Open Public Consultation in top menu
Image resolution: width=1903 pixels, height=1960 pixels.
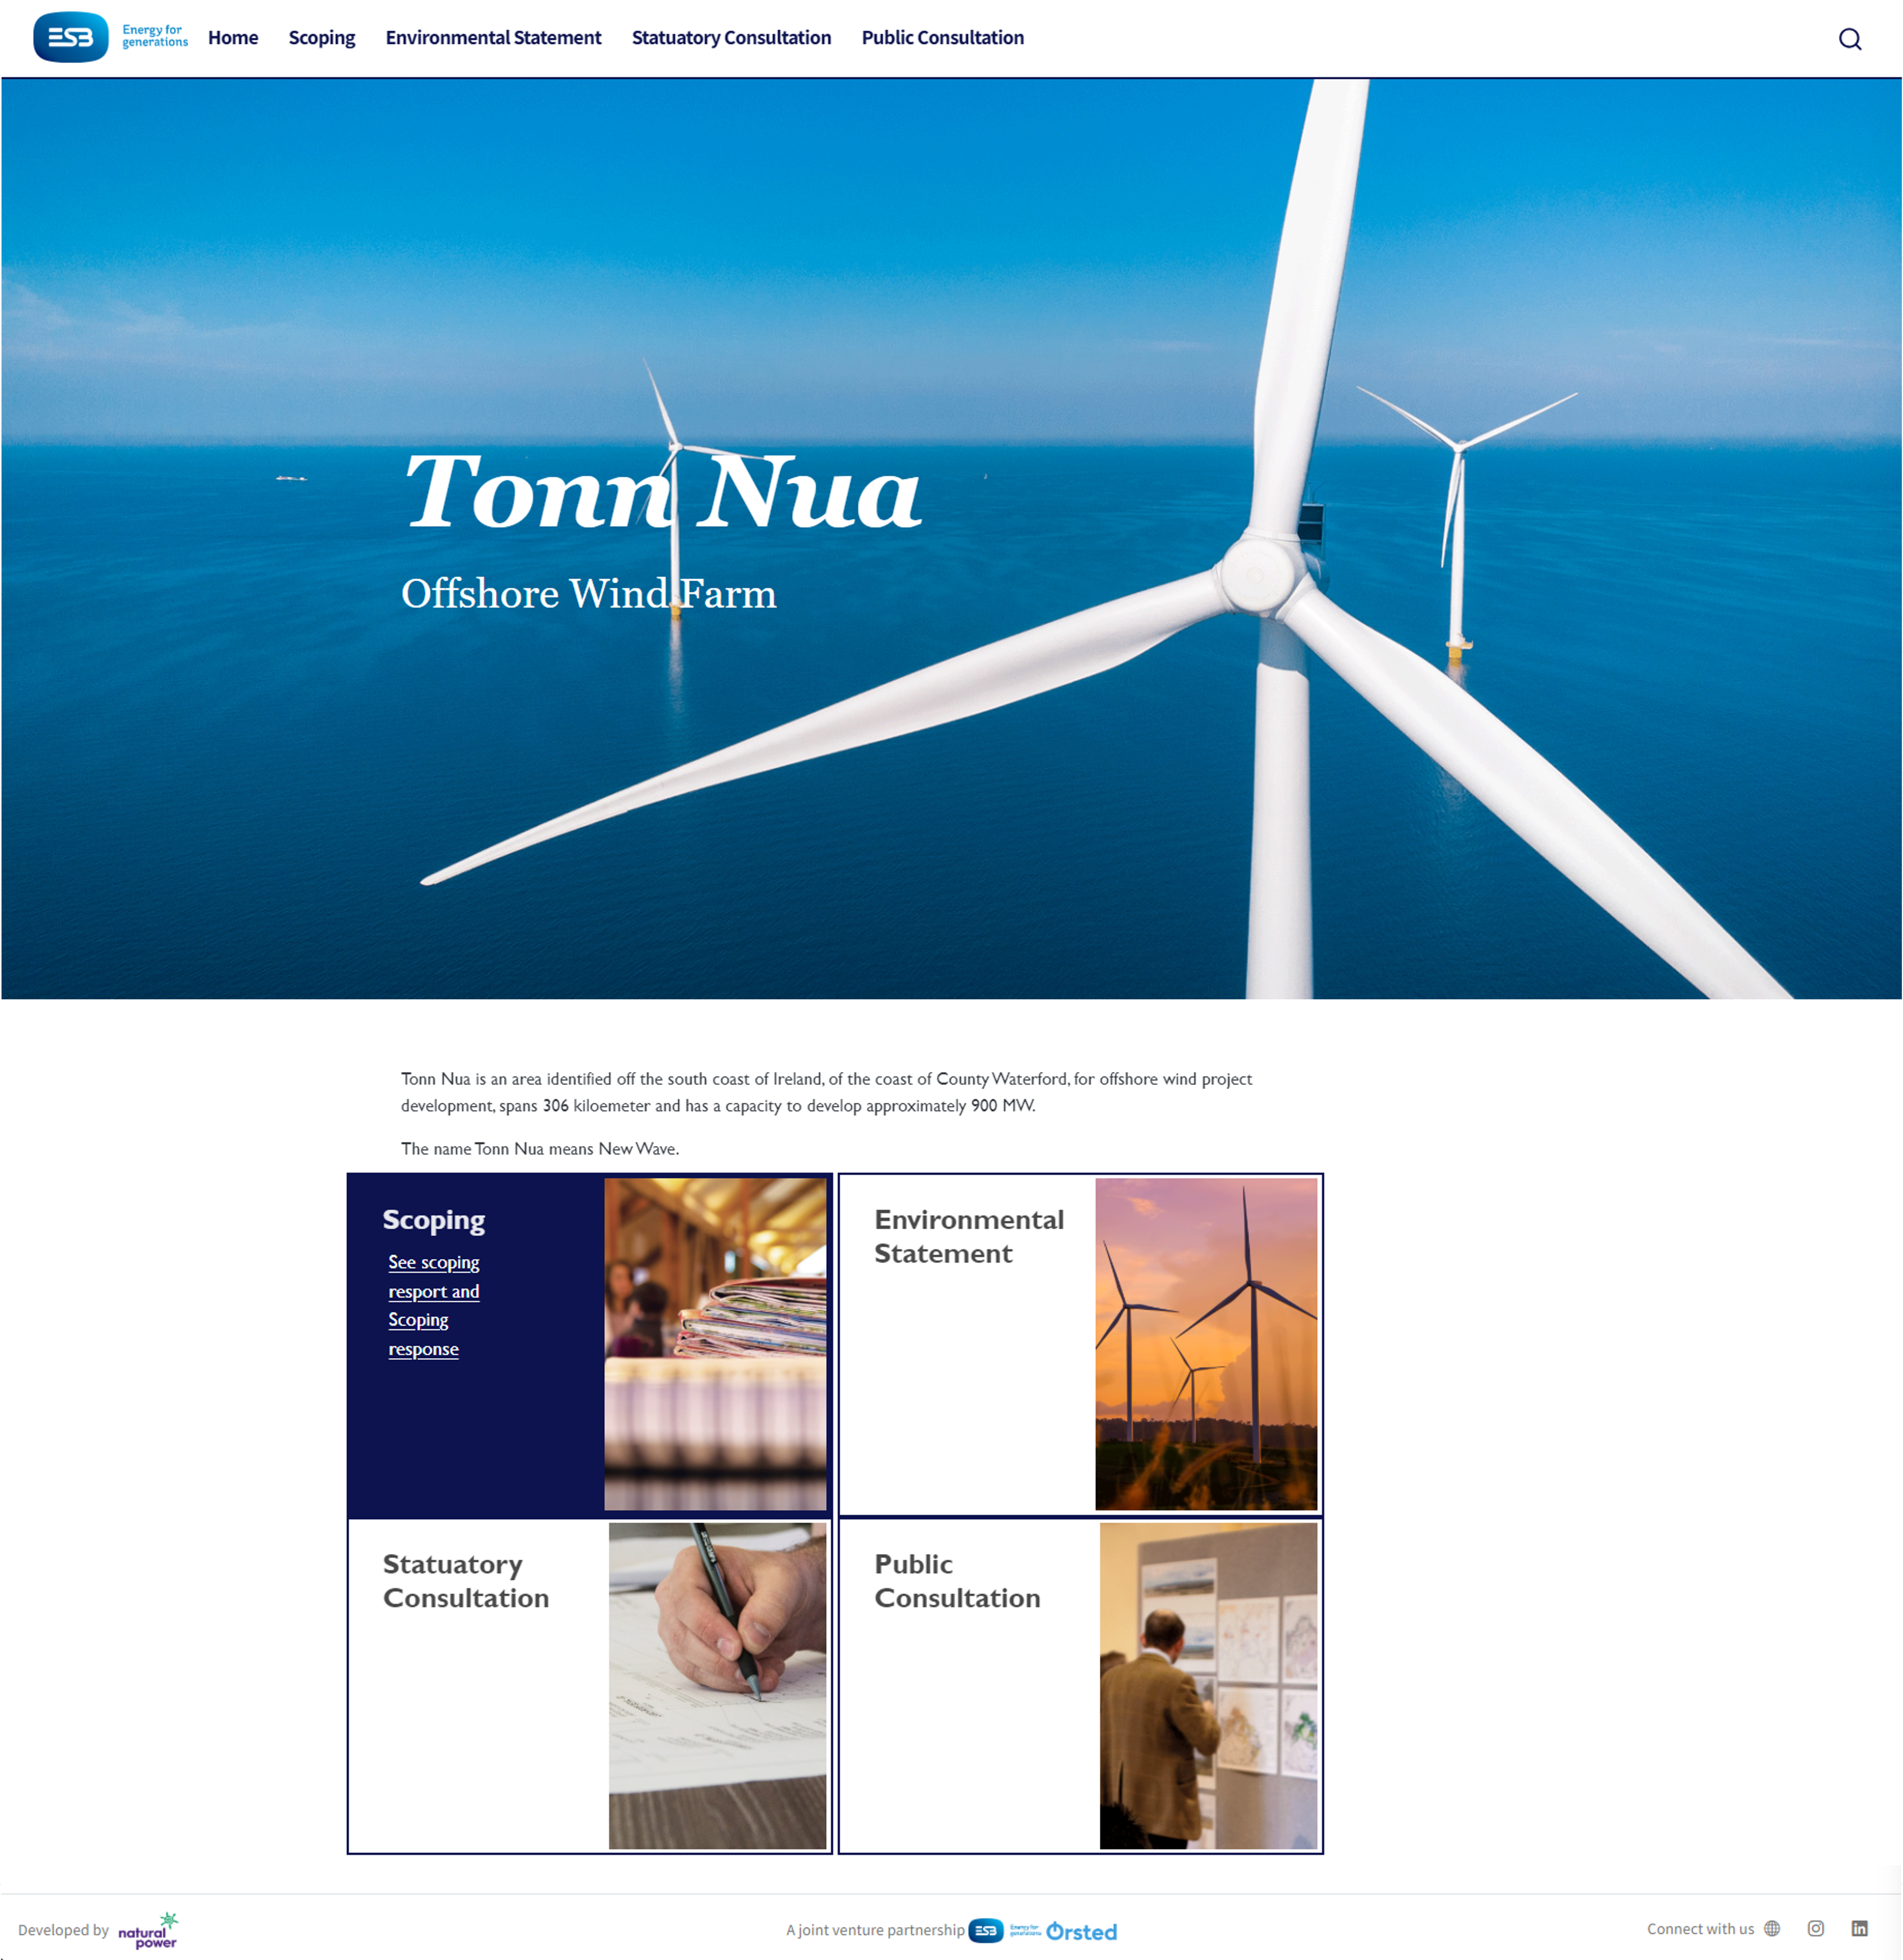click(x=942, y=38)
